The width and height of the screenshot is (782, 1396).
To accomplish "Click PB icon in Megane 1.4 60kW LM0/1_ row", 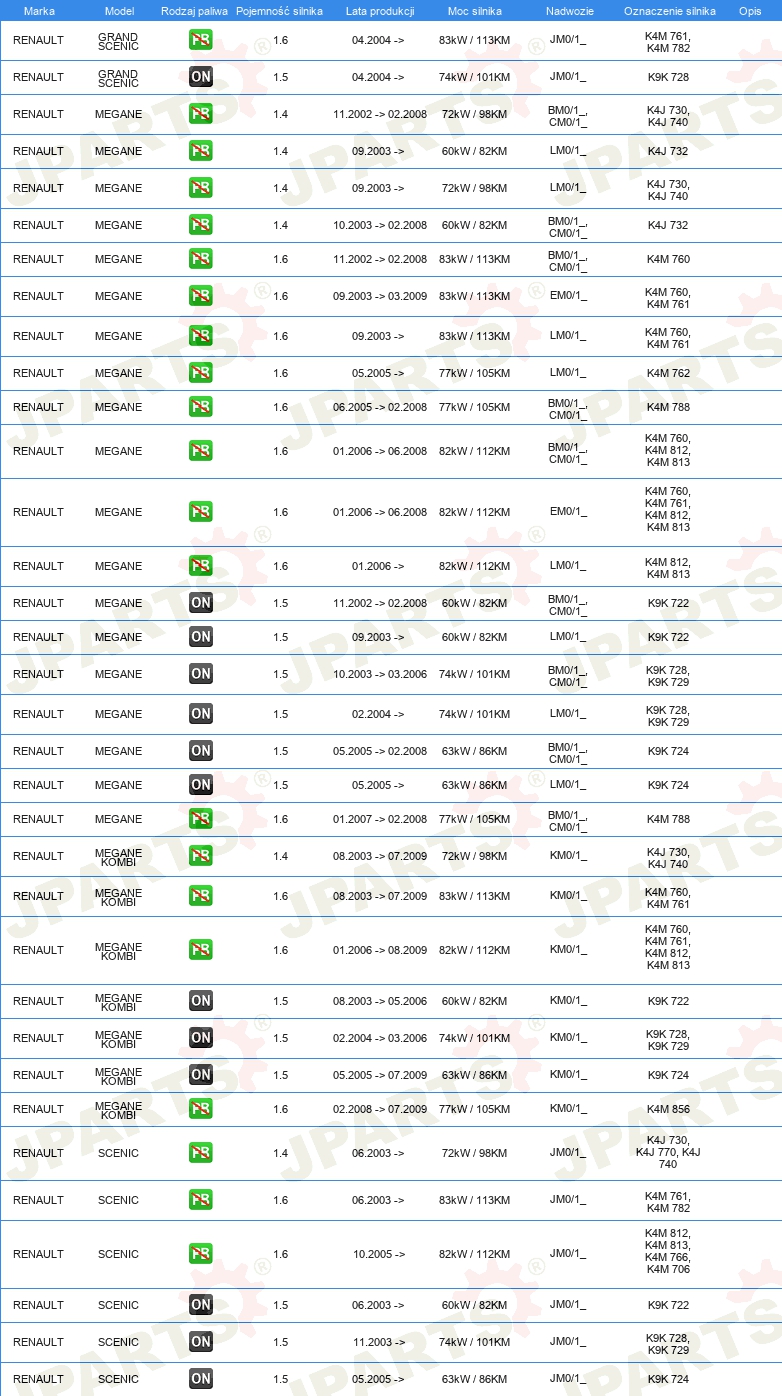I will point(201,151).
